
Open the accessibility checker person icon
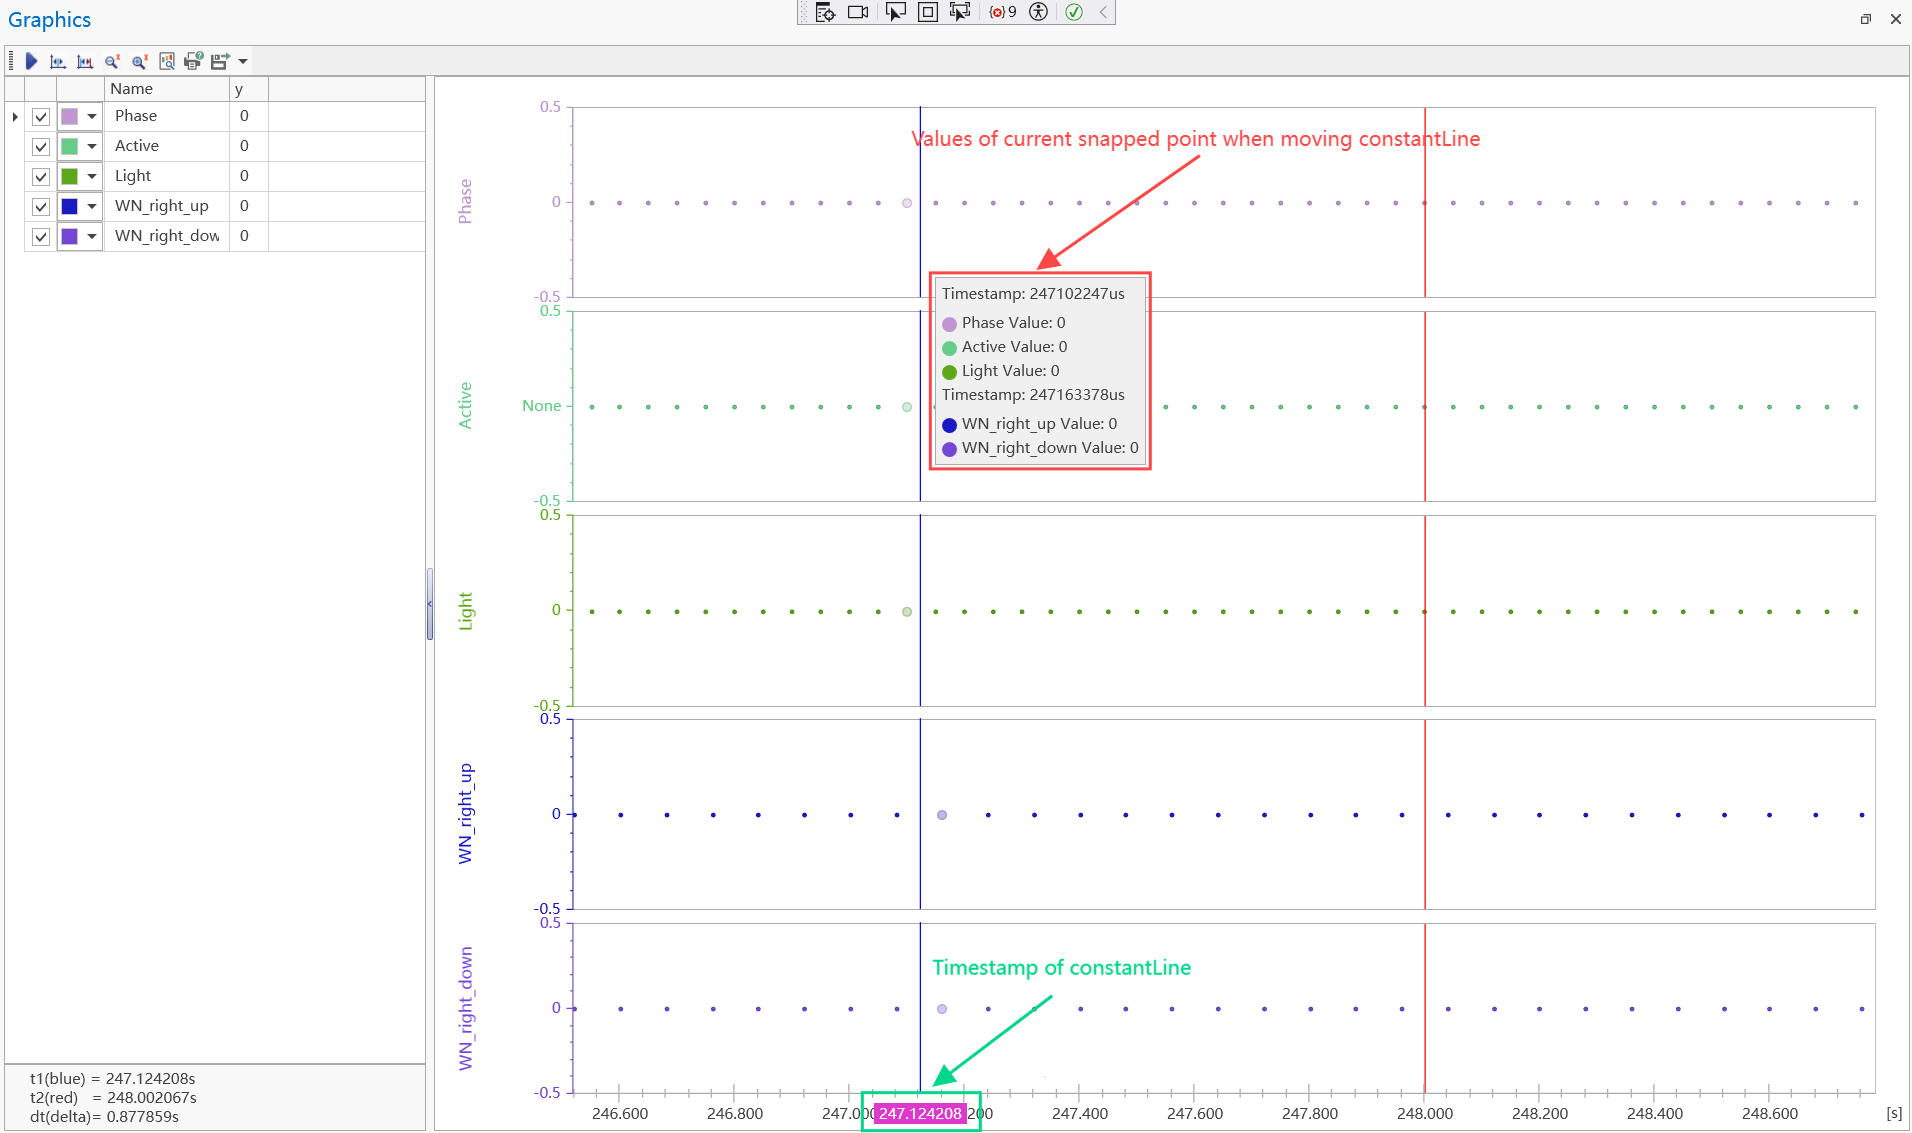click(x=1039, y=12)
